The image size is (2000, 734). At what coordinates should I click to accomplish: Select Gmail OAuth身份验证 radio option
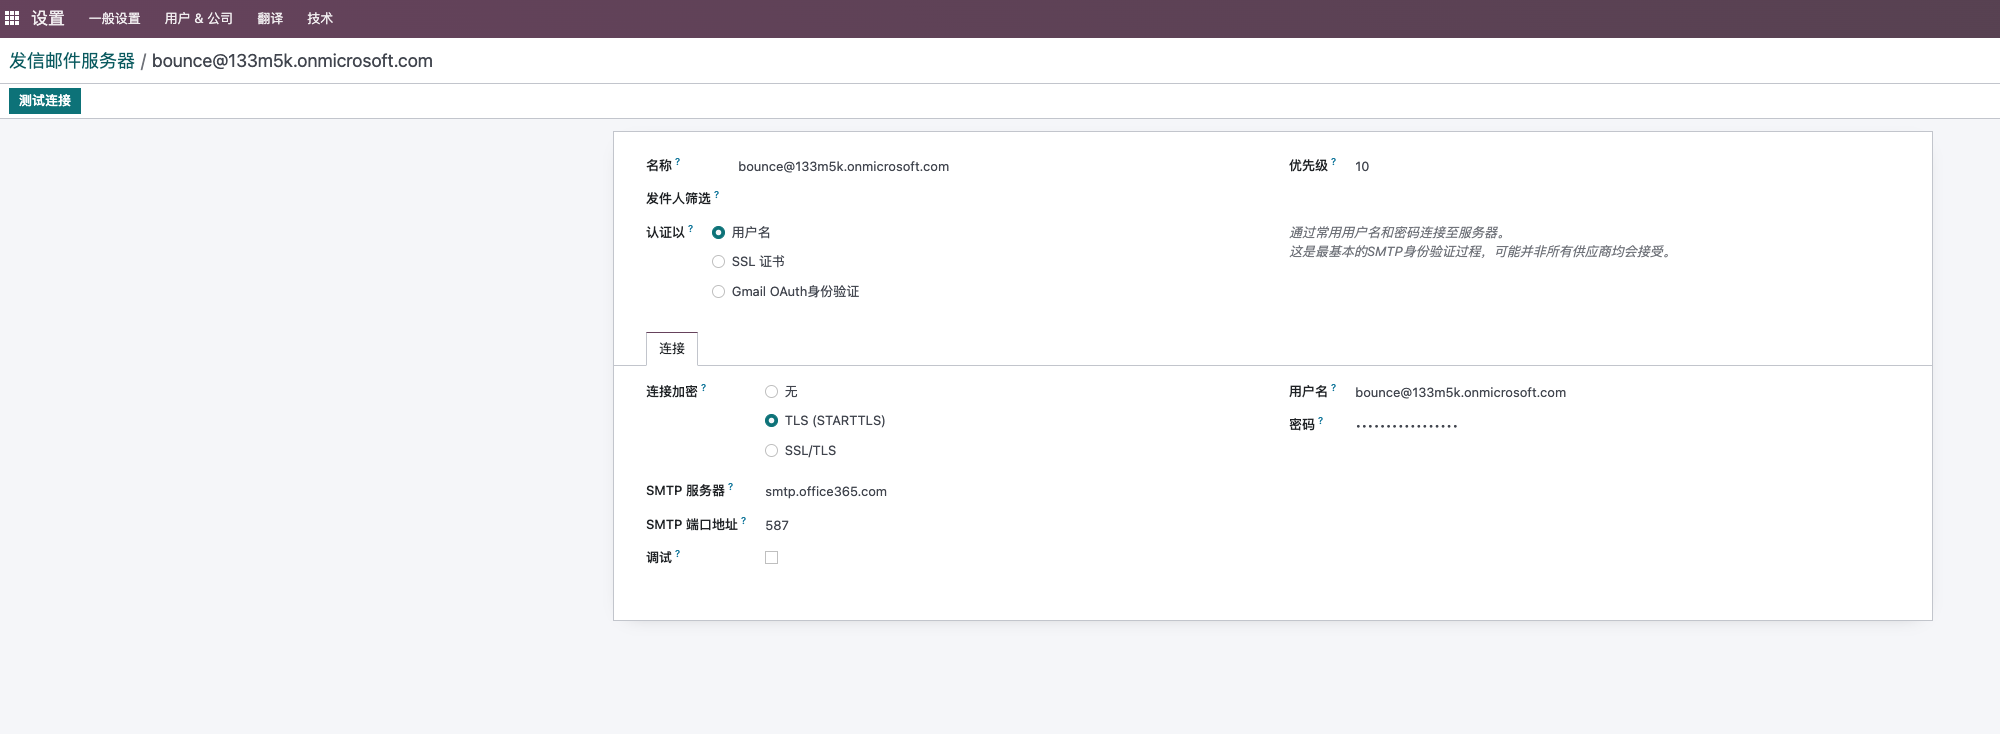(718, 292)
